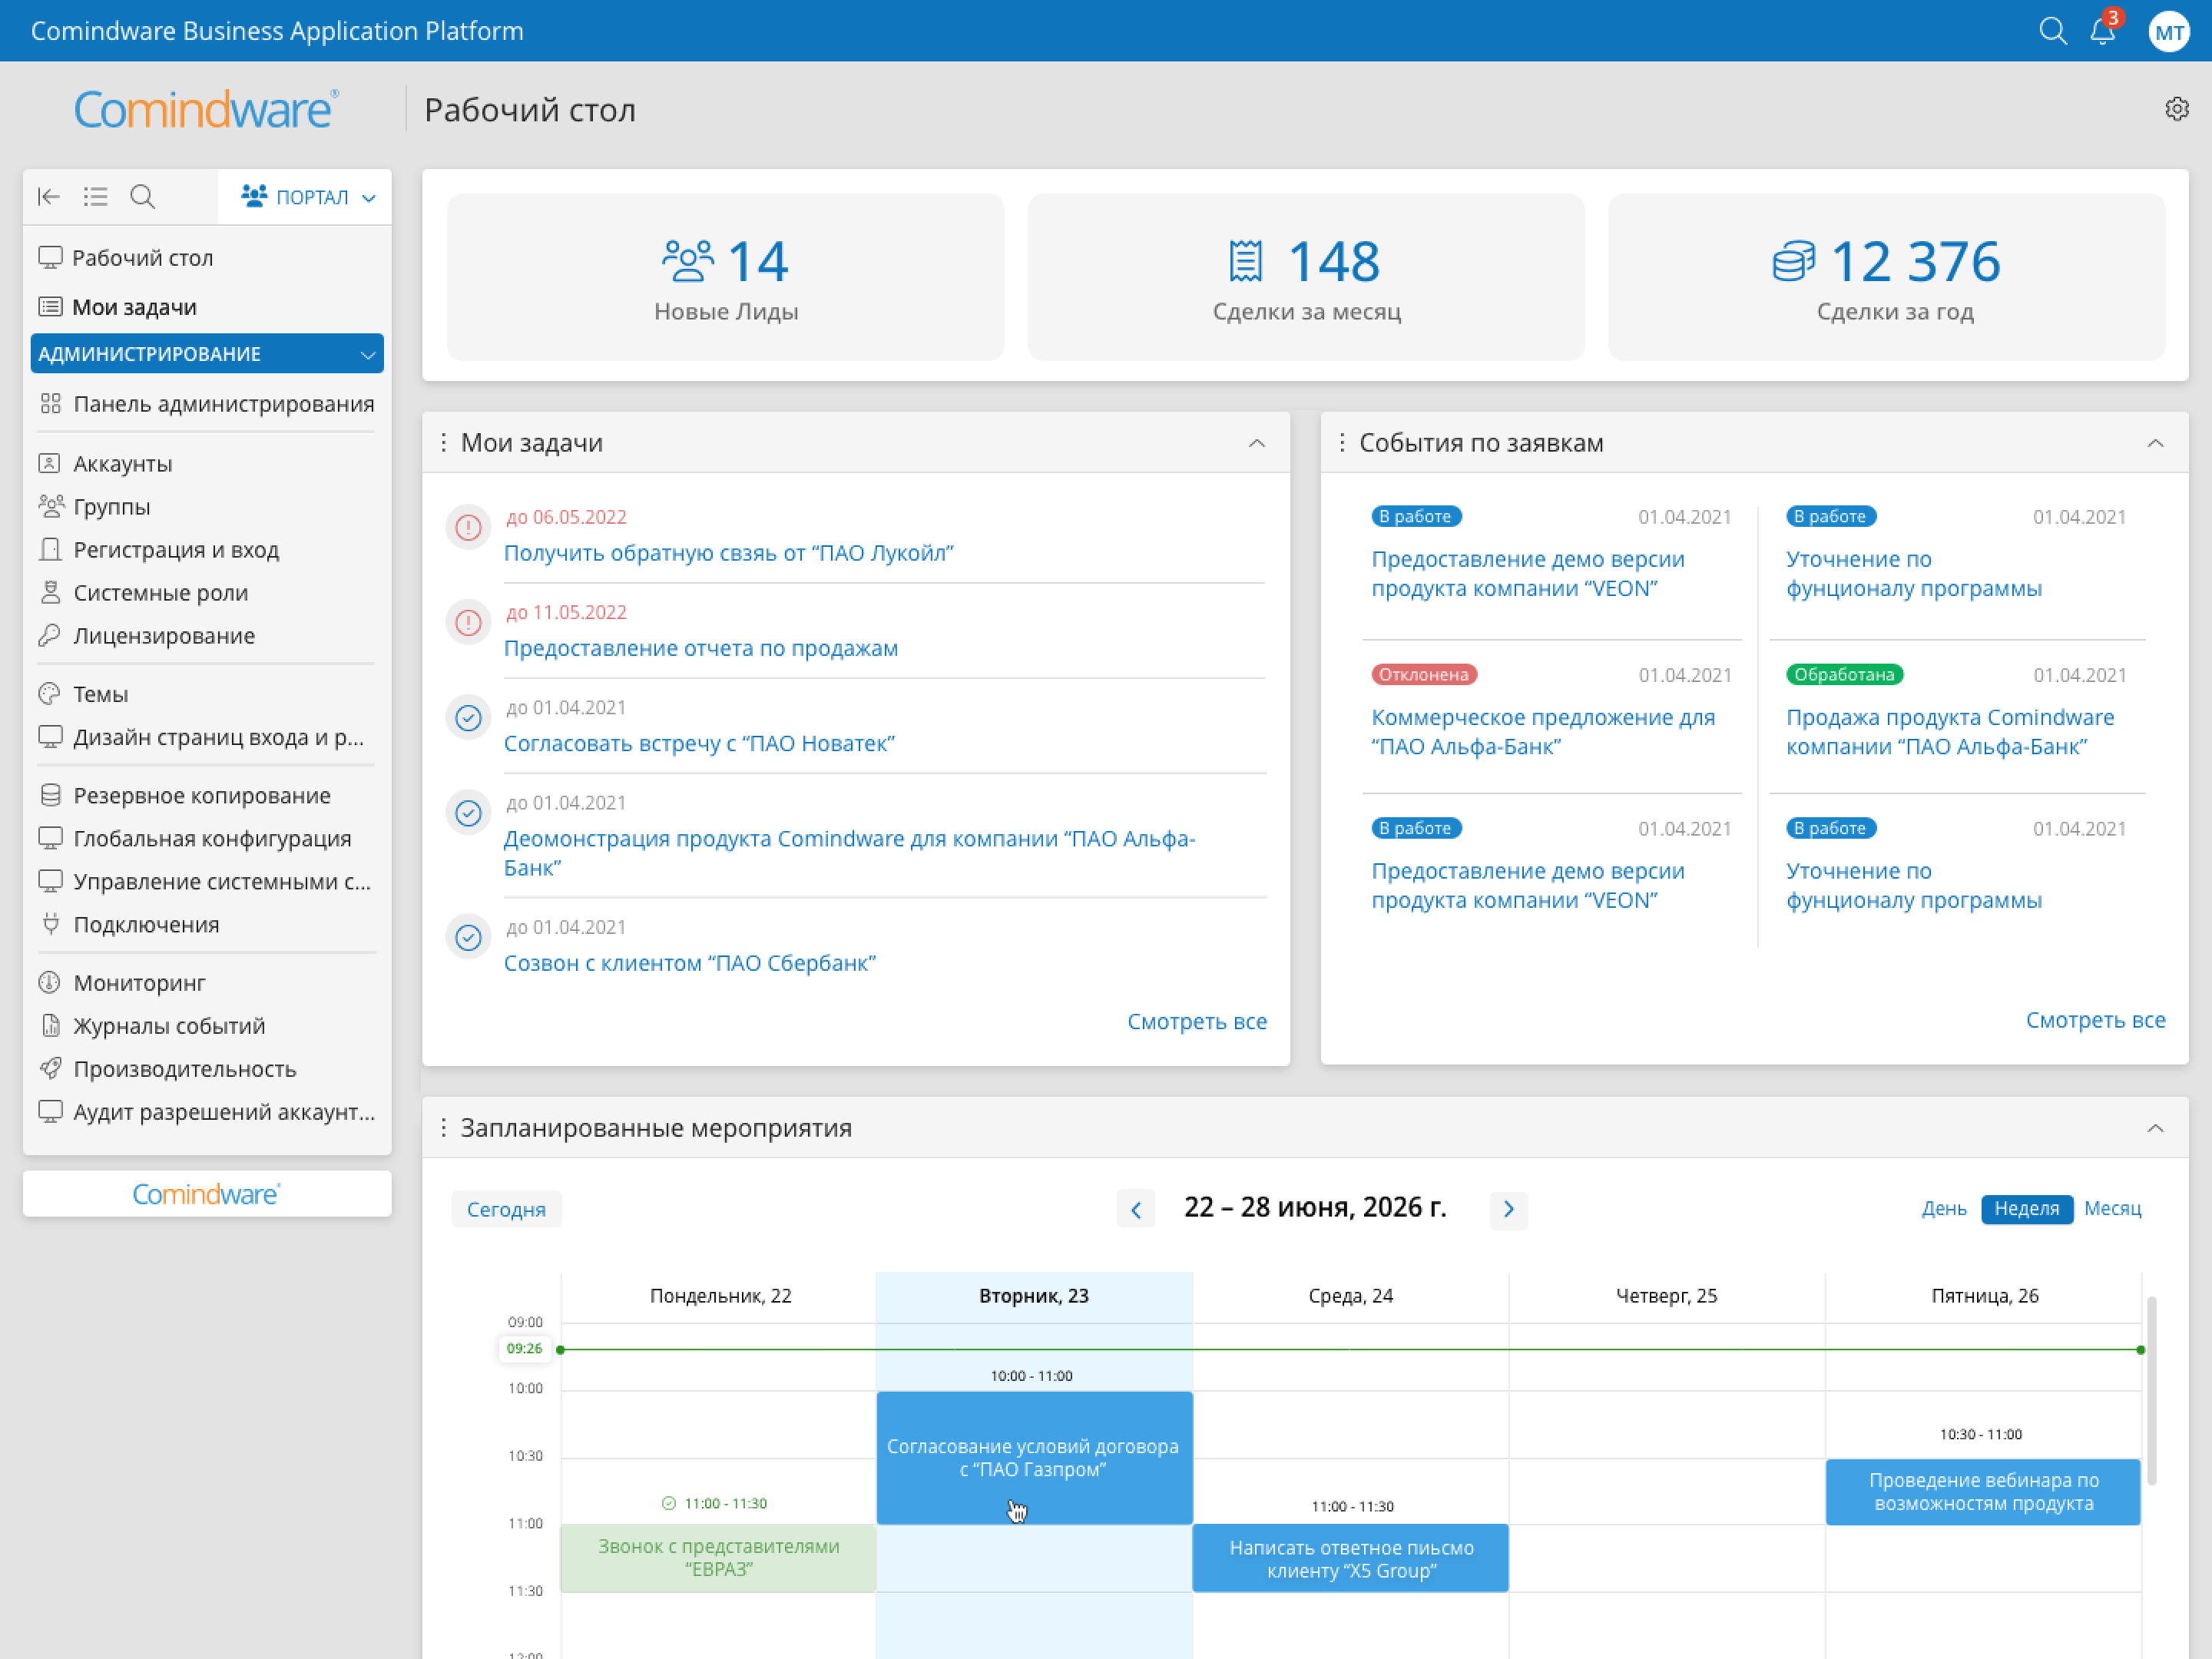Collapse the navigation sidebar arrow icon
The height and width of the screenshot is (1659, 2212).
click(x=48, y=196)
